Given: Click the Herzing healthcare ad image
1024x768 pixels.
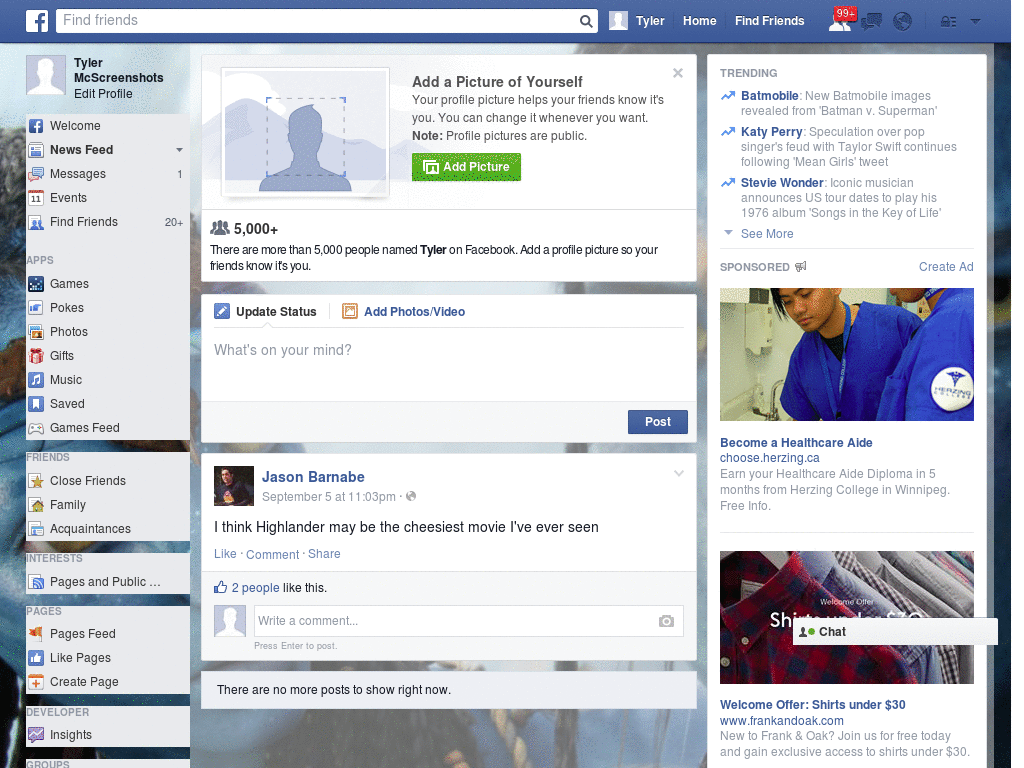Looking at the screenshot, I should (846, 355).
